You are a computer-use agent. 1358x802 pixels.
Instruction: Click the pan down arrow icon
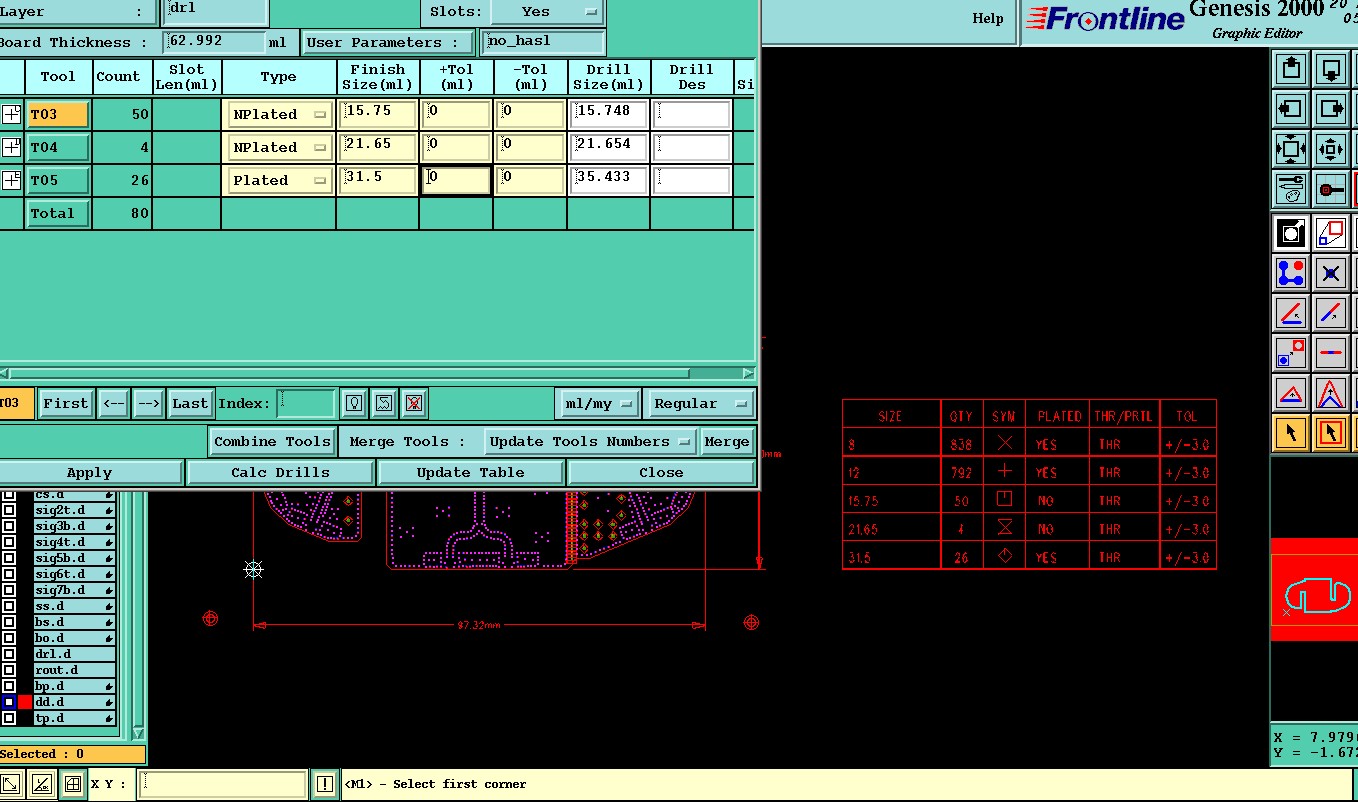tap(1331, 68)
